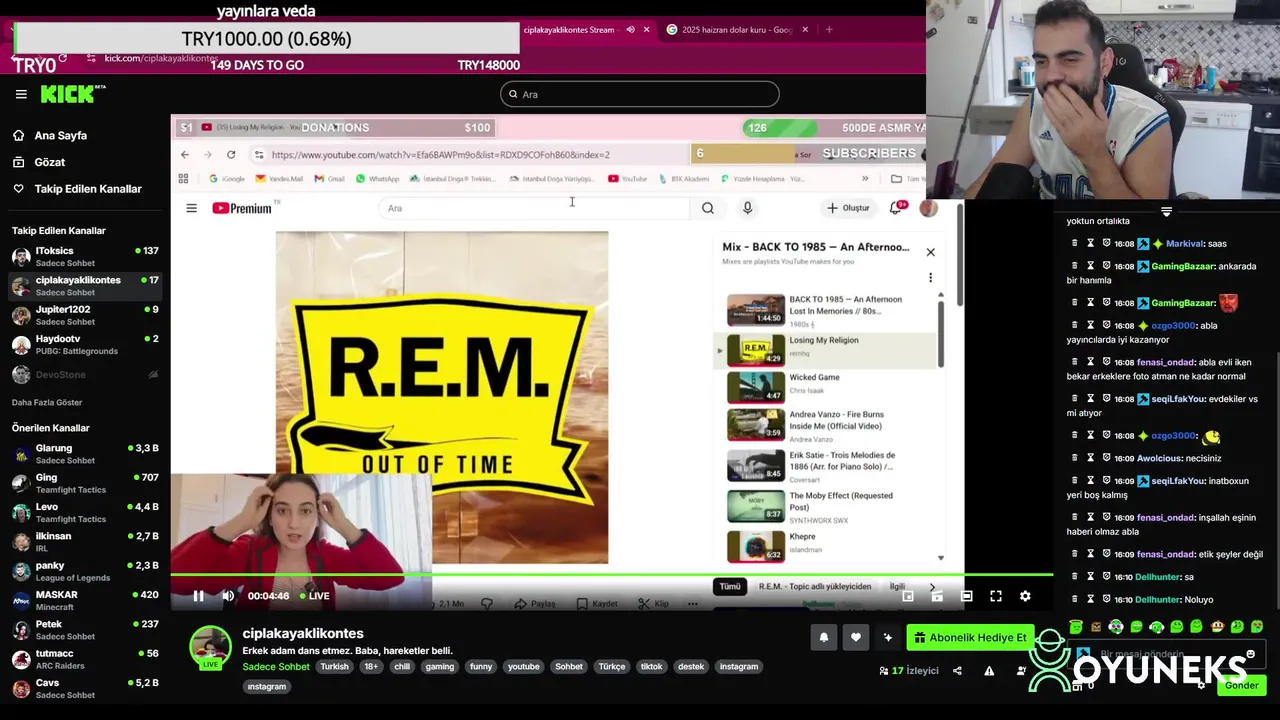Follow channel with heart button
1280x720 pixels.
coord(856,637)
